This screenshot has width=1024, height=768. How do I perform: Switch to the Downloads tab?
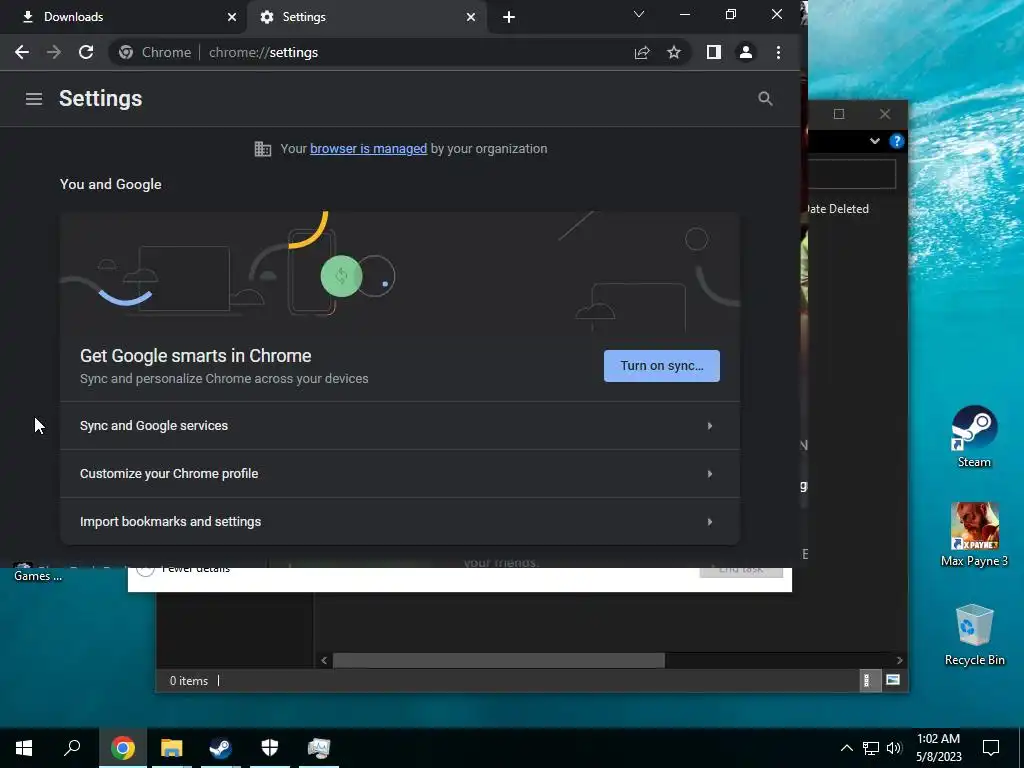[123, 17]
